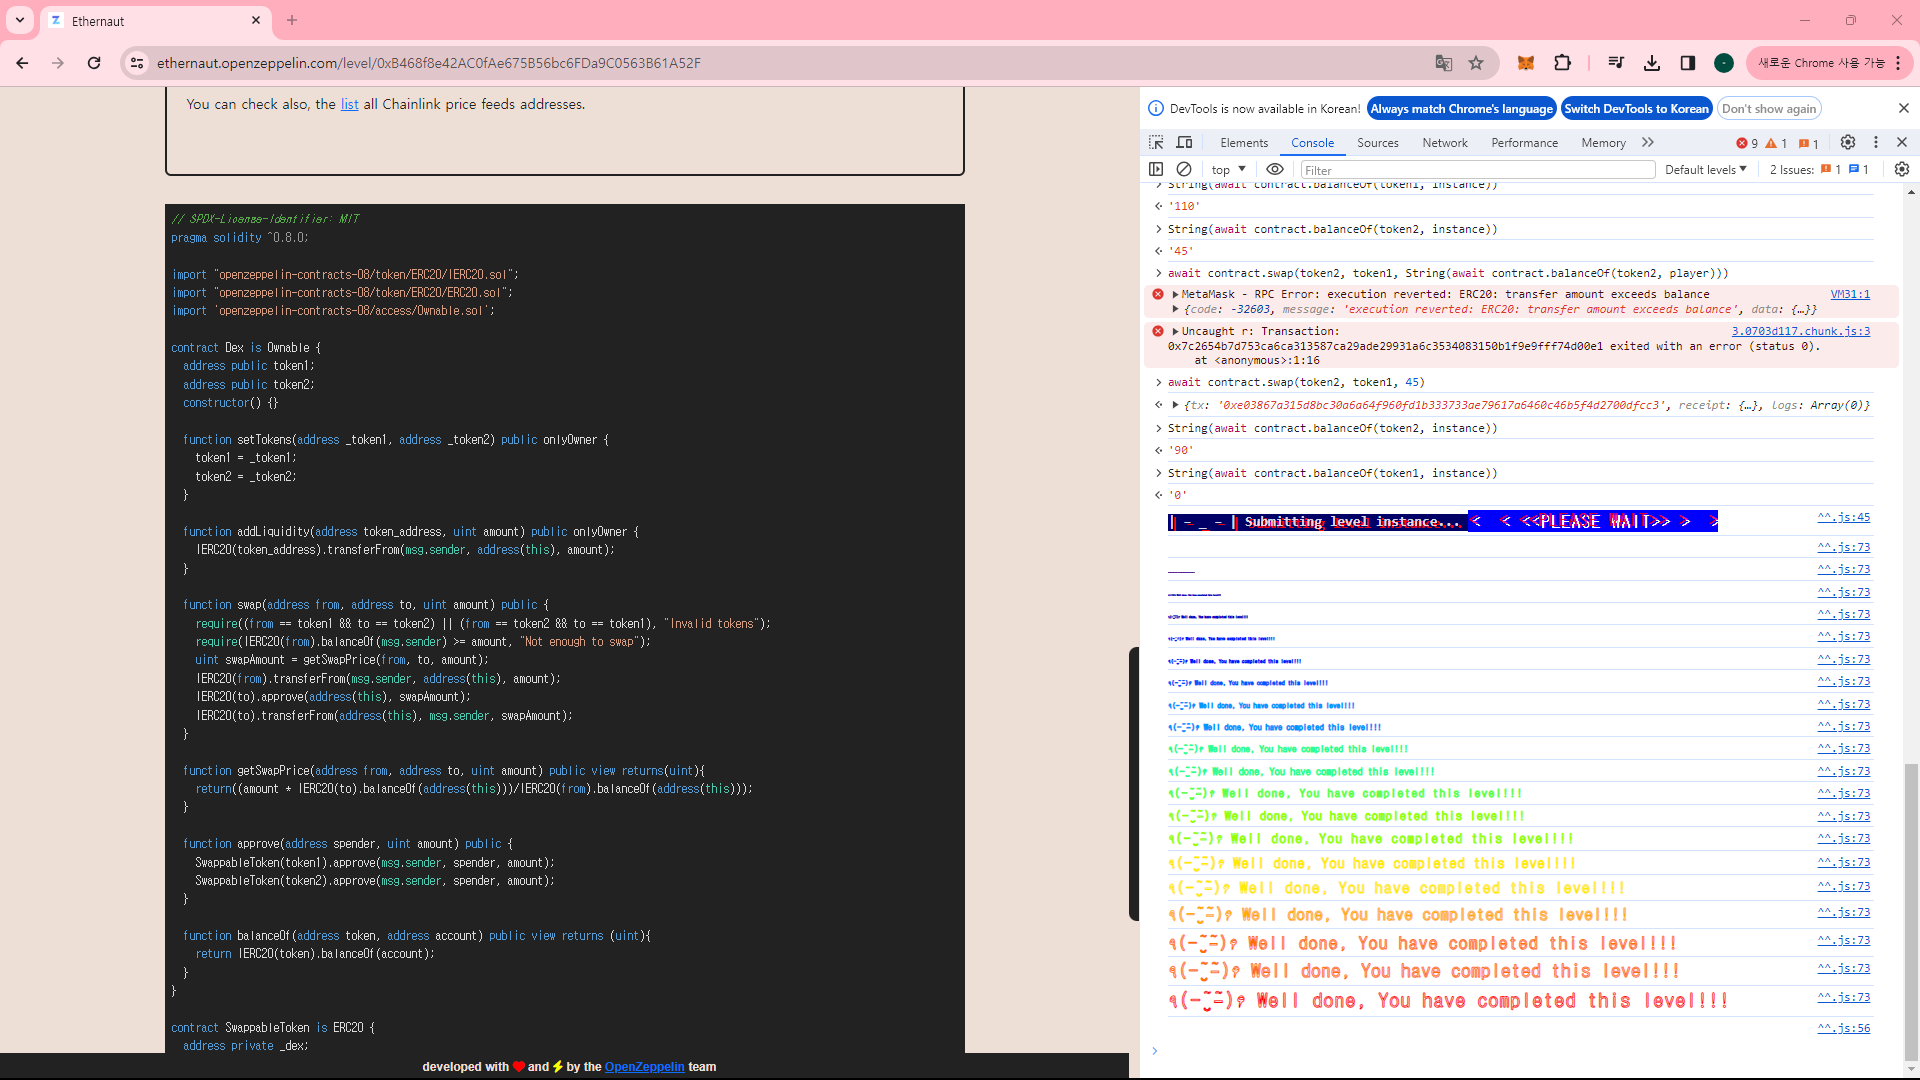
Task: Reload the Ethernaut page
Action: pos(94,63)
